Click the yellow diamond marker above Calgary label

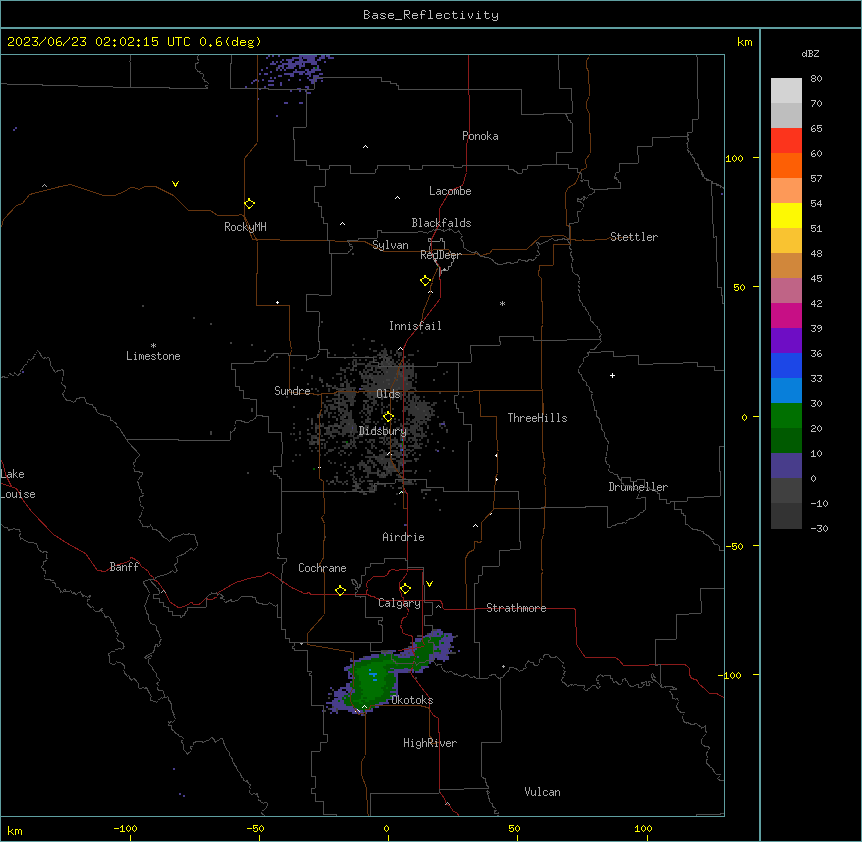(x=405, y=589)
